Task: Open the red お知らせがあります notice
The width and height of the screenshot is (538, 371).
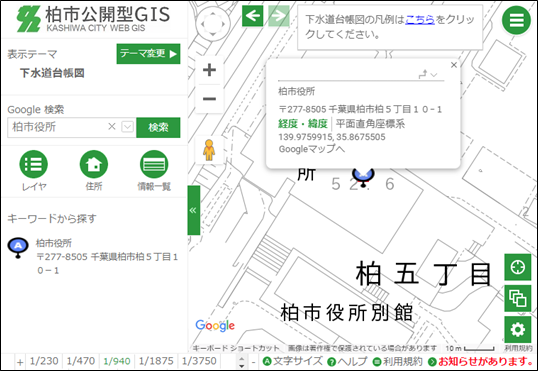Action: (481, 361)
